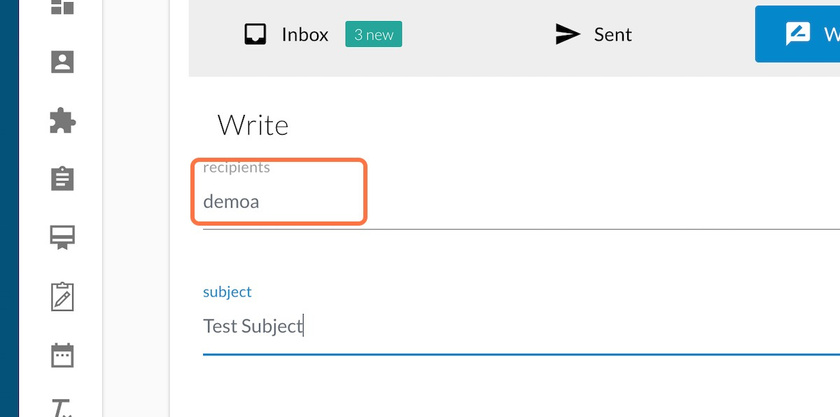
Task: Open the dashboard icon atop the sidebar
Action: [62, 6]
